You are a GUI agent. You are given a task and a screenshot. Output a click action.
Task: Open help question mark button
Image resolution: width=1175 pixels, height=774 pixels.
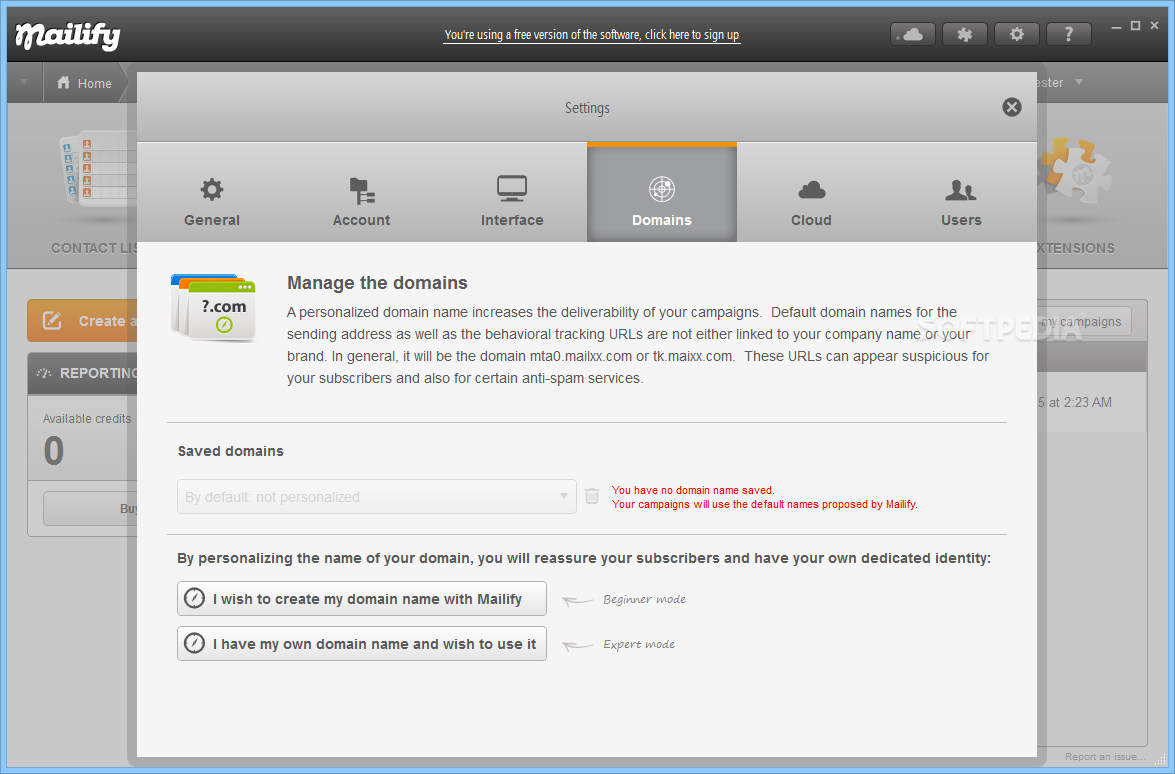click(x=1069, y=34)
